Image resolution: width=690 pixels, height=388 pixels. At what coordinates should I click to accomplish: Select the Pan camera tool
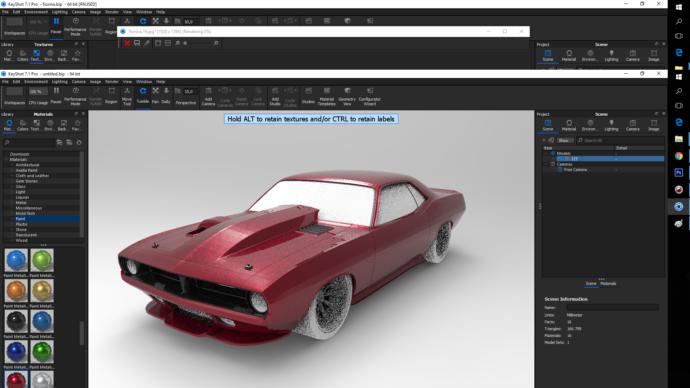tap(155, 95)
